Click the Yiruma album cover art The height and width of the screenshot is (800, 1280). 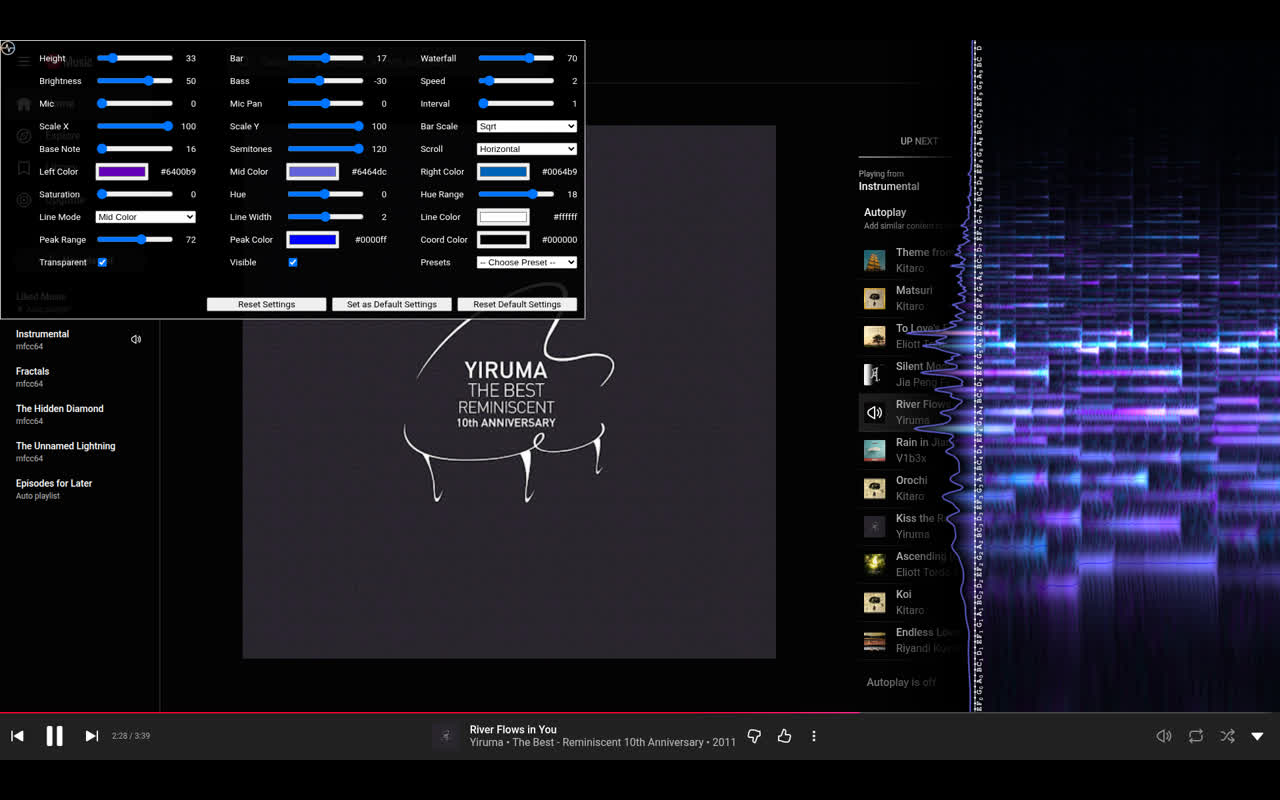click(x=509, y=392)
